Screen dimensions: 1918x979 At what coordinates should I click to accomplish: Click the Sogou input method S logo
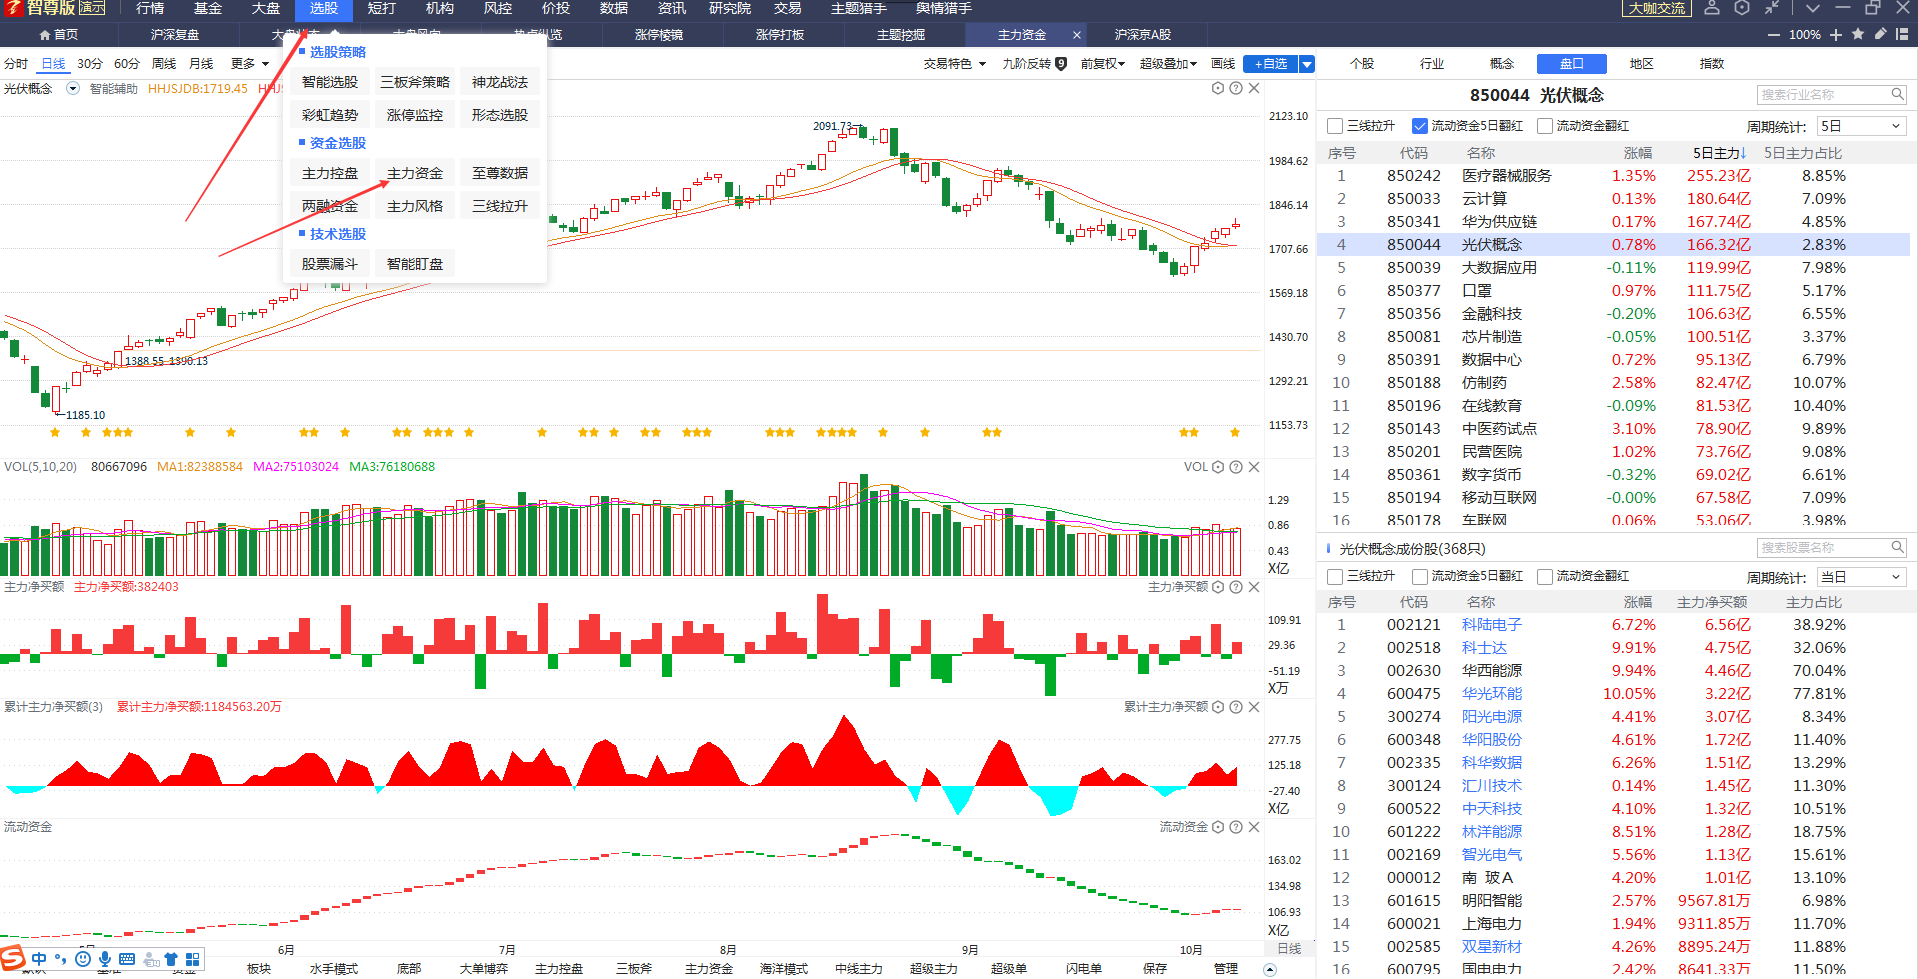tap(12, 959)
